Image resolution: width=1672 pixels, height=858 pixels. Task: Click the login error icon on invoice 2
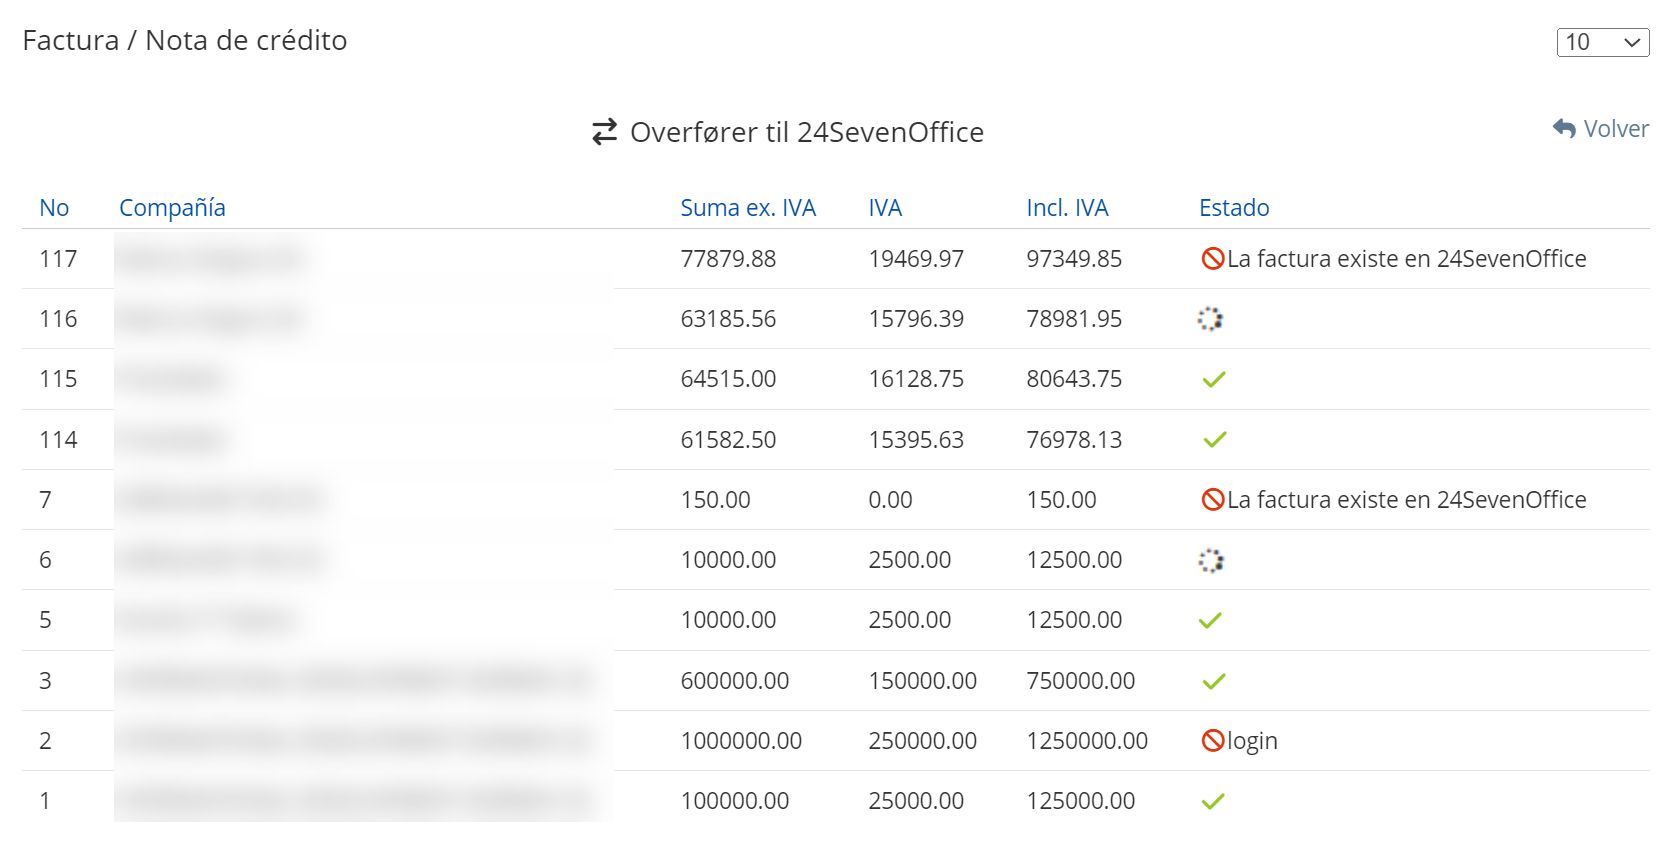point(1212,741)
